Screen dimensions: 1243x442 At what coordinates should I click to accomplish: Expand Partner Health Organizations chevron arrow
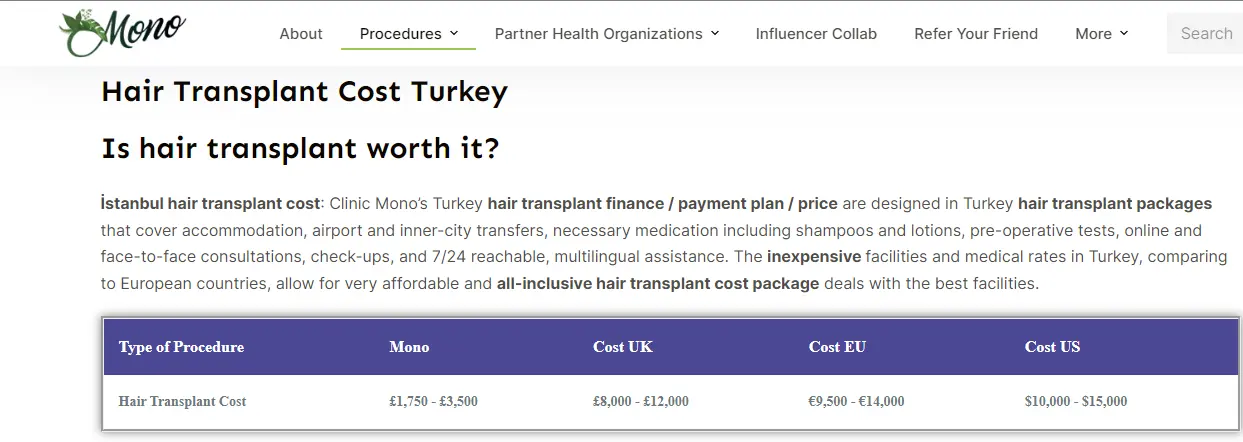(x=715, y=34)
